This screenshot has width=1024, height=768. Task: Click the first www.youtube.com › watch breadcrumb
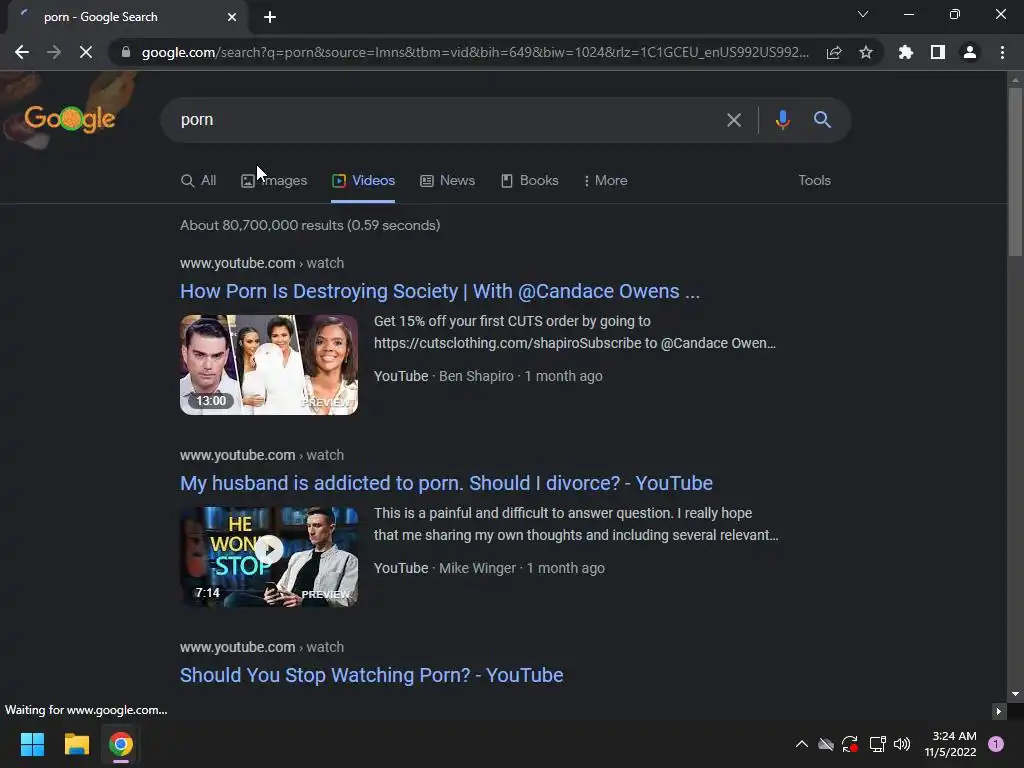pyautogui.click(x=262, y=263)
